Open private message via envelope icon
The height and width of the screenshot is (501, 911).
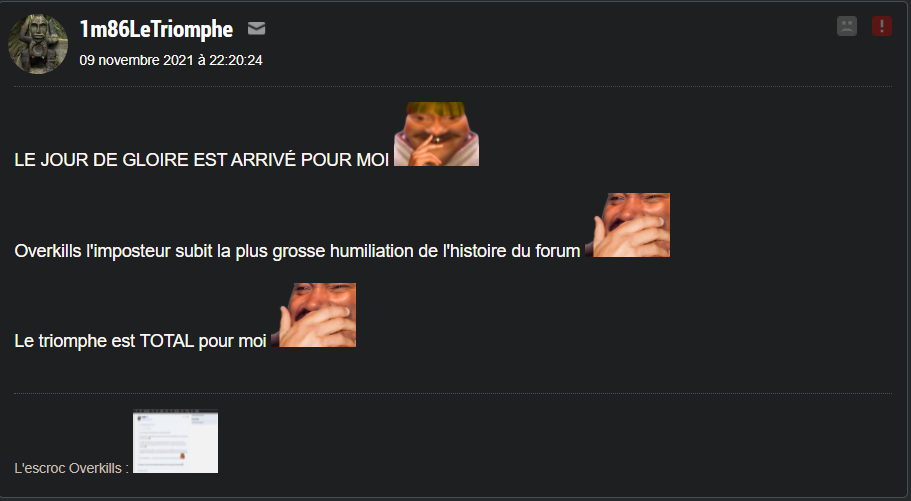[256, 28]
